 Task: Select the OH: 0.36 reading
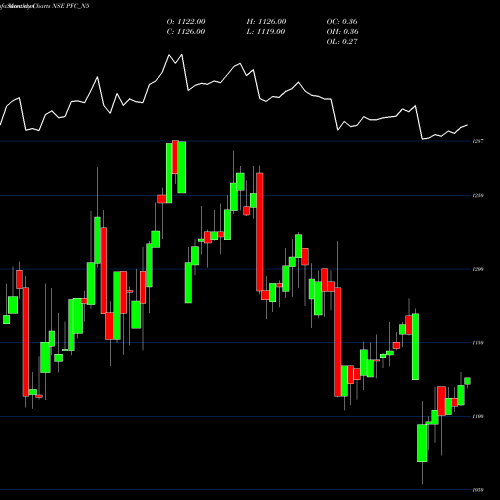(x=342, y=31)
